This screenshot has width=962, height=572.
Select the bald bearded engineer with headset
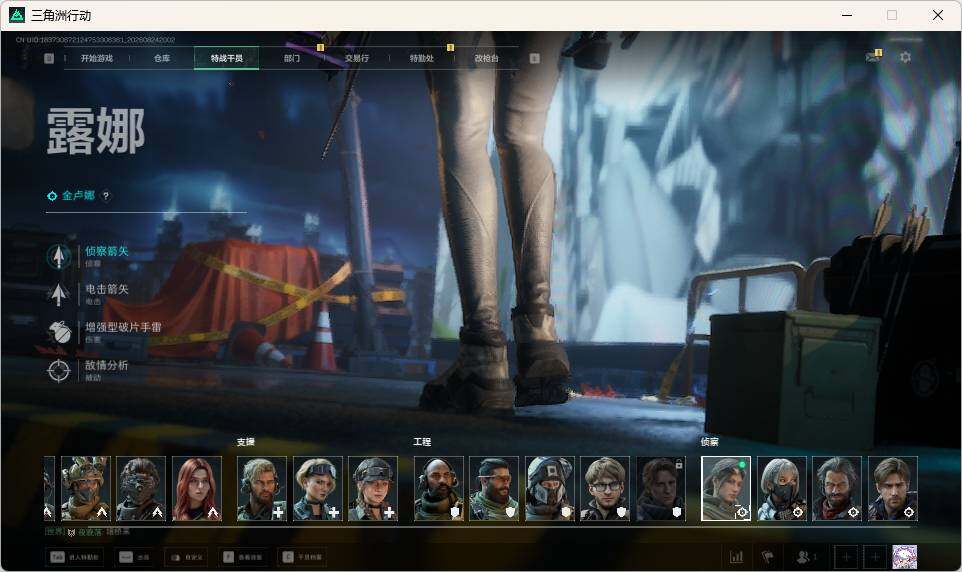click(439, 489)
